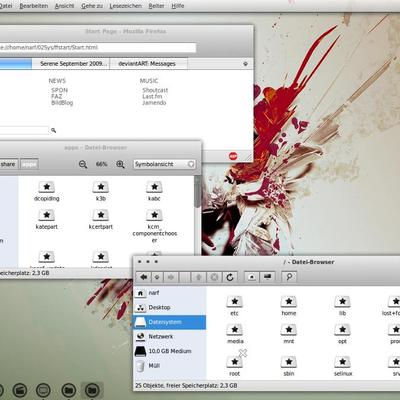Click the monitor dock icon
400x400 pixels.
[x=43, y=390]
